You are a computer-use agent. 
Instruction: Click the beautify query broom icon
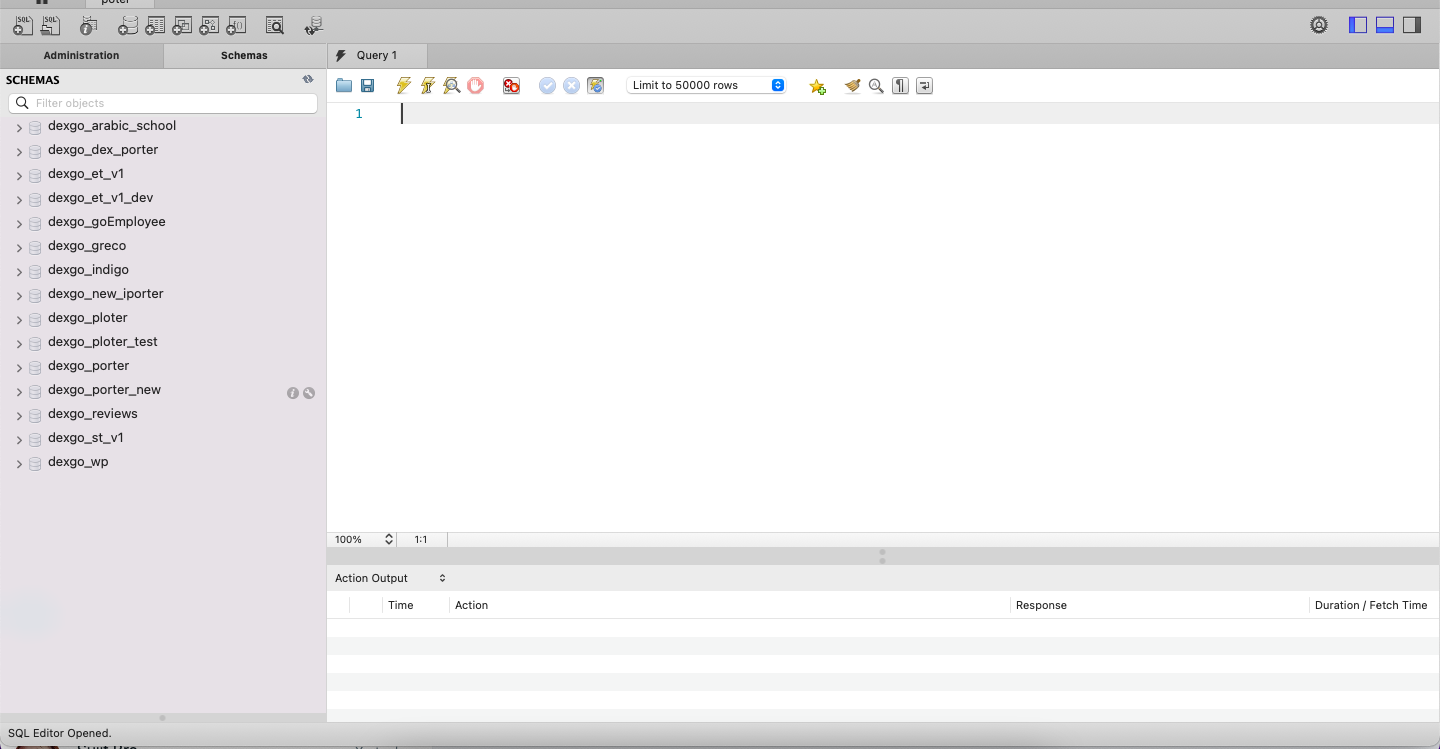pos(852,86)
